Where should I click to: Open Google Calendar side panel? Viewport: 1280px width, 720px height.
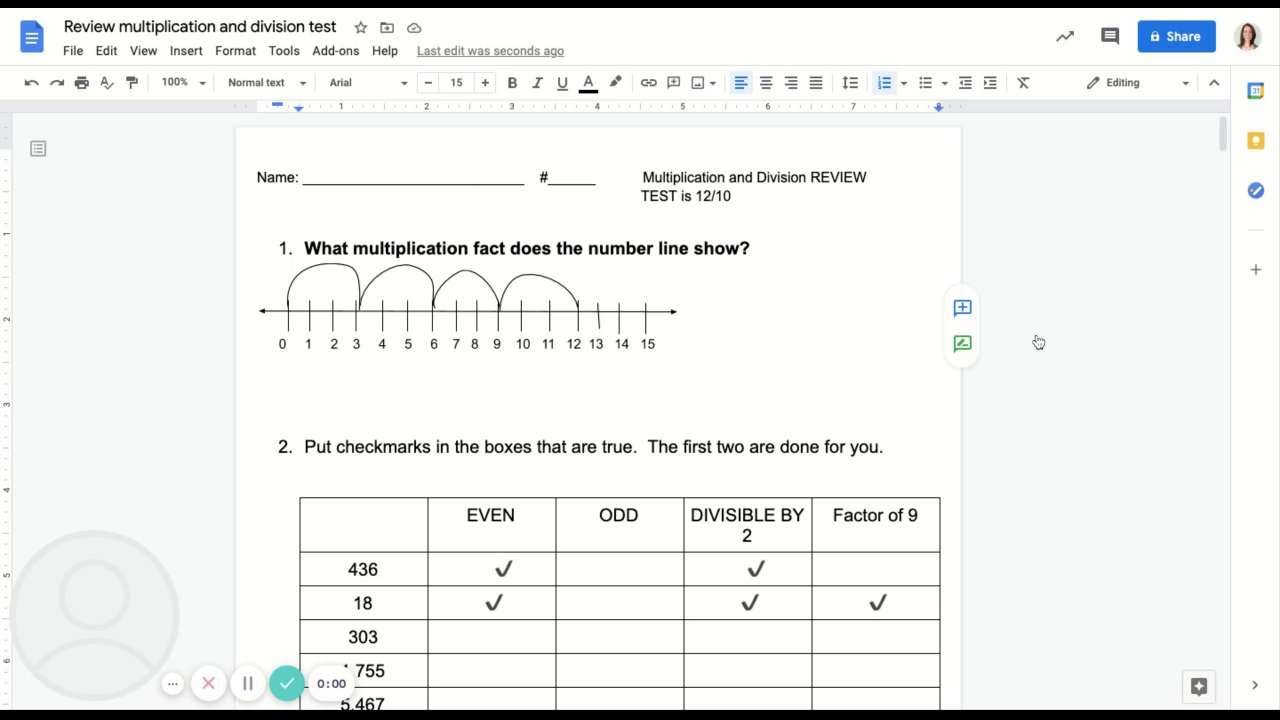point(1256,91)
